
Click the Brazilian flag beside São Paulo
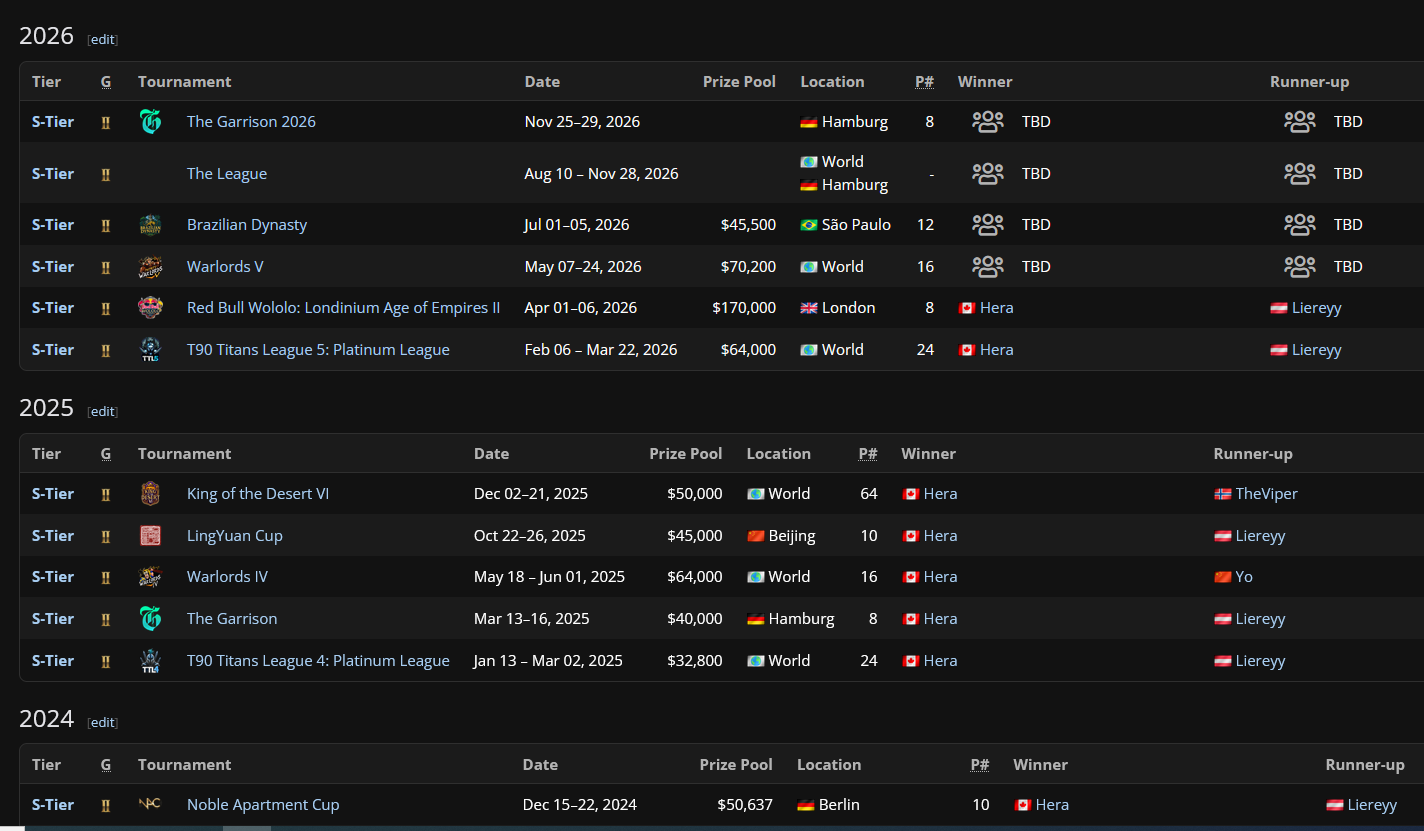pyautogui.click(x=809, y=225)
